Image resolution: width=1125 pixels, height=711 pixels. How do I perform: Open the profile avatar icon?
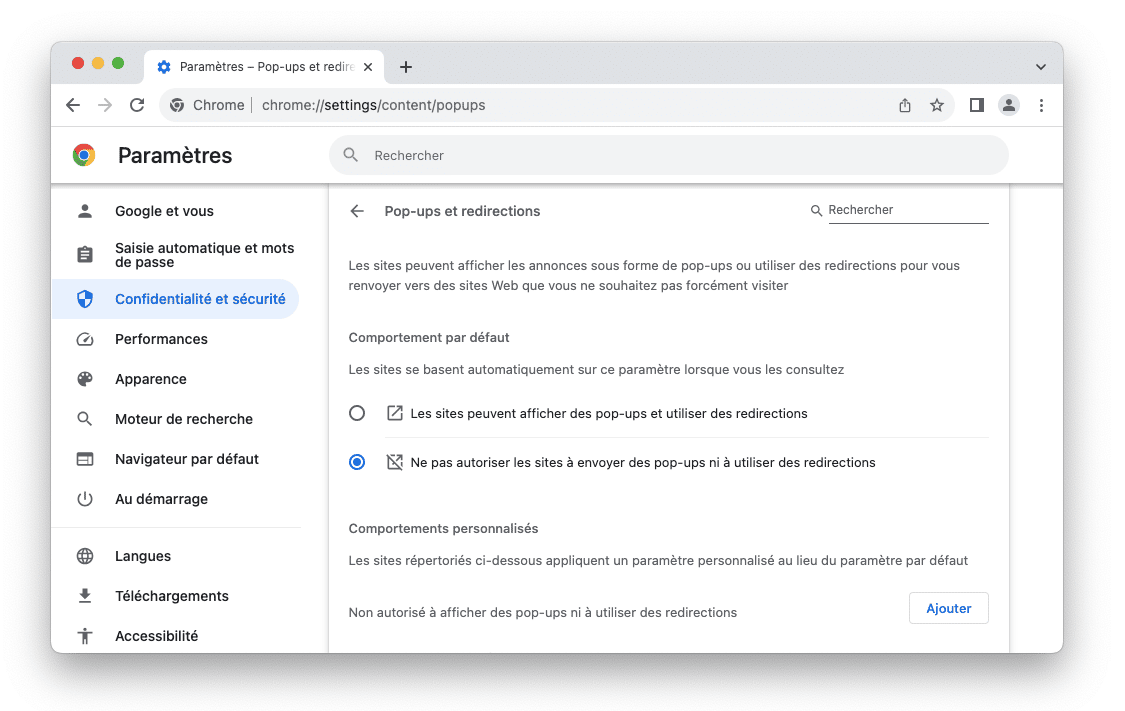[1009, 105]
